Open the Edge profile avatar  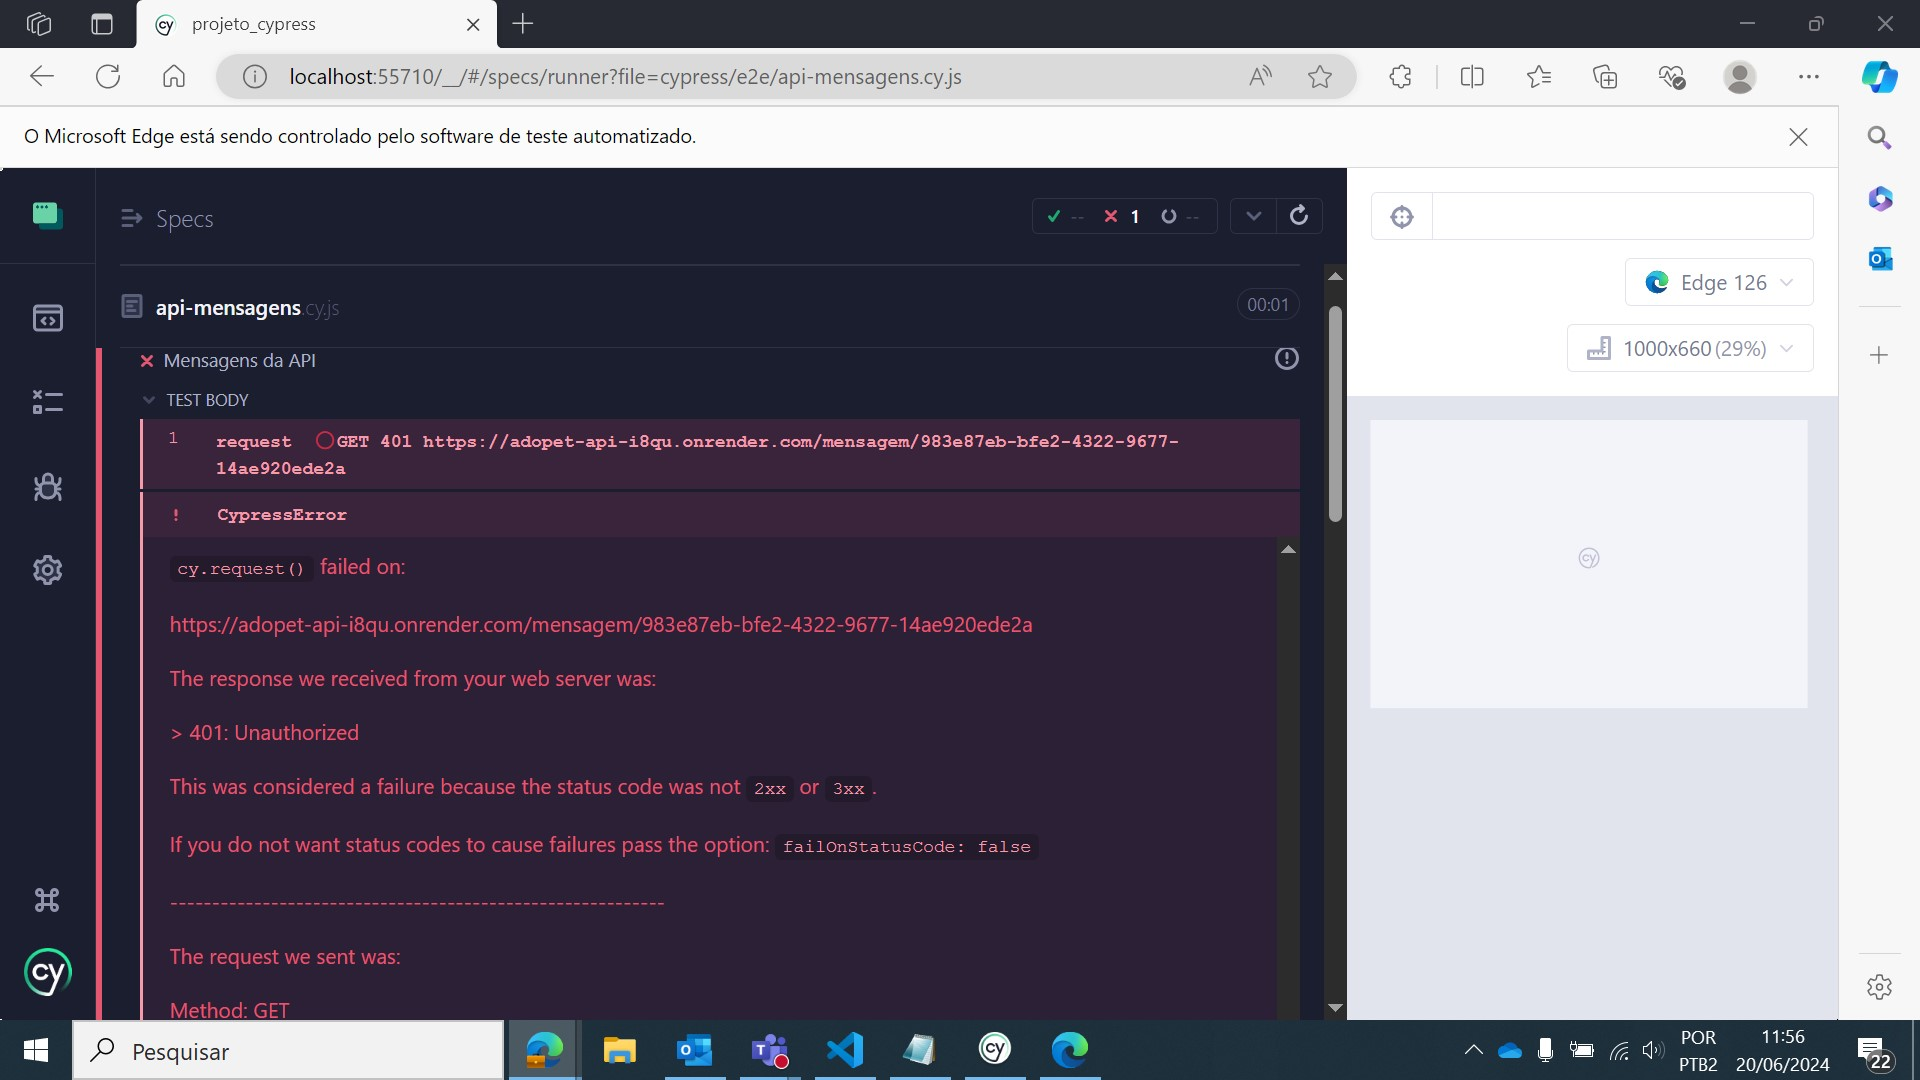coord(1740,77)
